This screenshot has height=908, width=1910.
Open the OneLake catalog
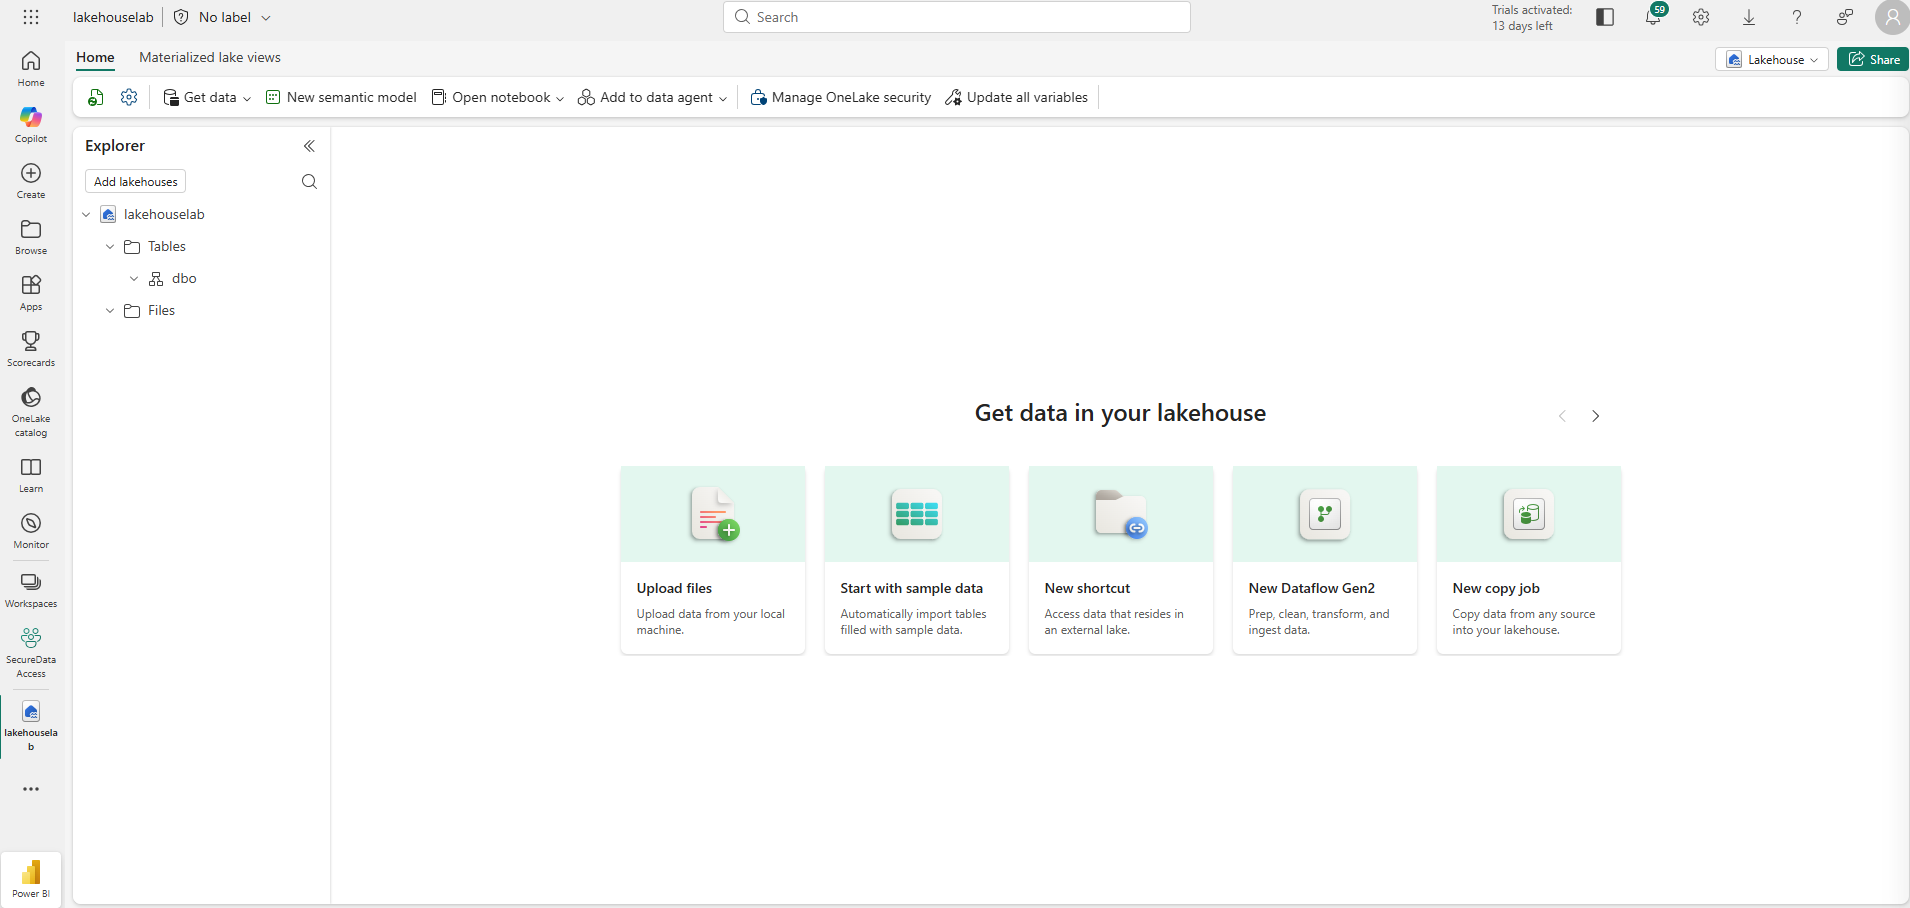tap(31, 411)
